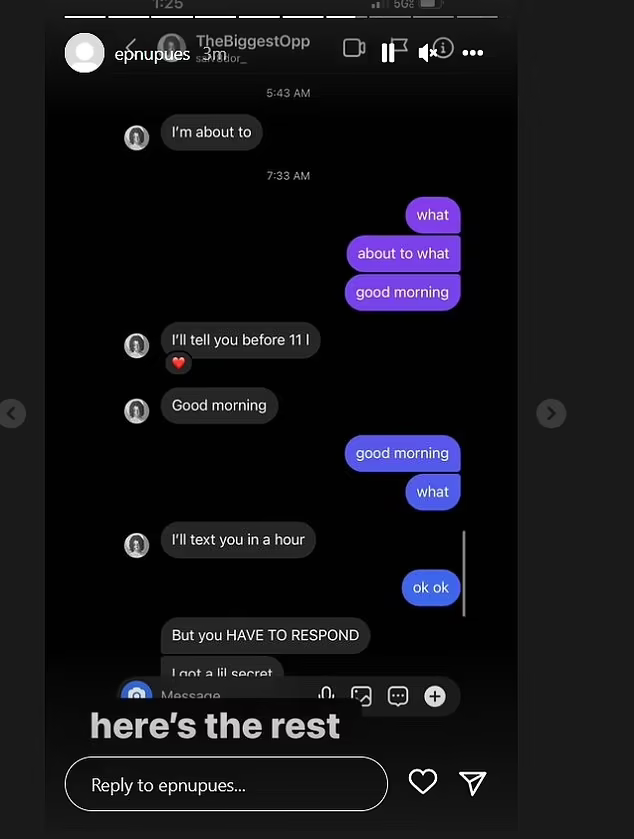Viewport: 634px width, 839px height.
Task: Open the three-dot story options menu
Action: [x=472, y=52]
